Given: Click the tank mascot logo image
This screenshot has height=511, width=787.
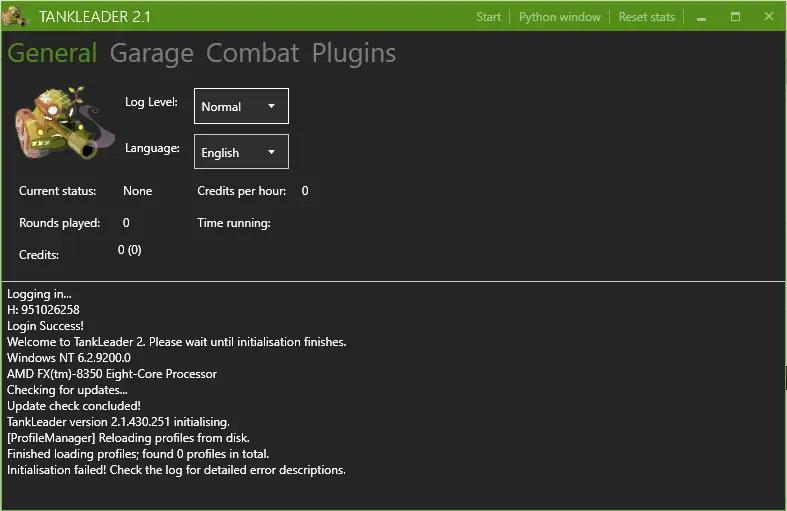Looking at the screenshot, I should tap(65, 123).
